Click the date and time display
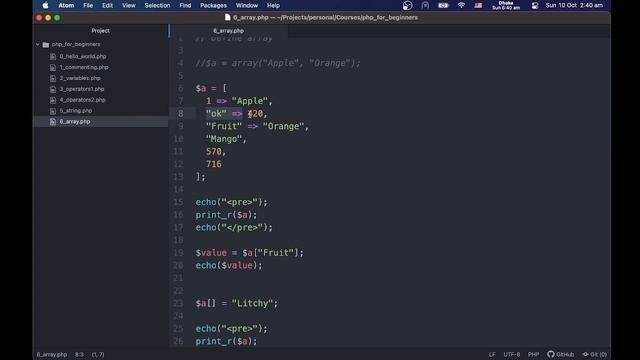 [x=574, y=5]
